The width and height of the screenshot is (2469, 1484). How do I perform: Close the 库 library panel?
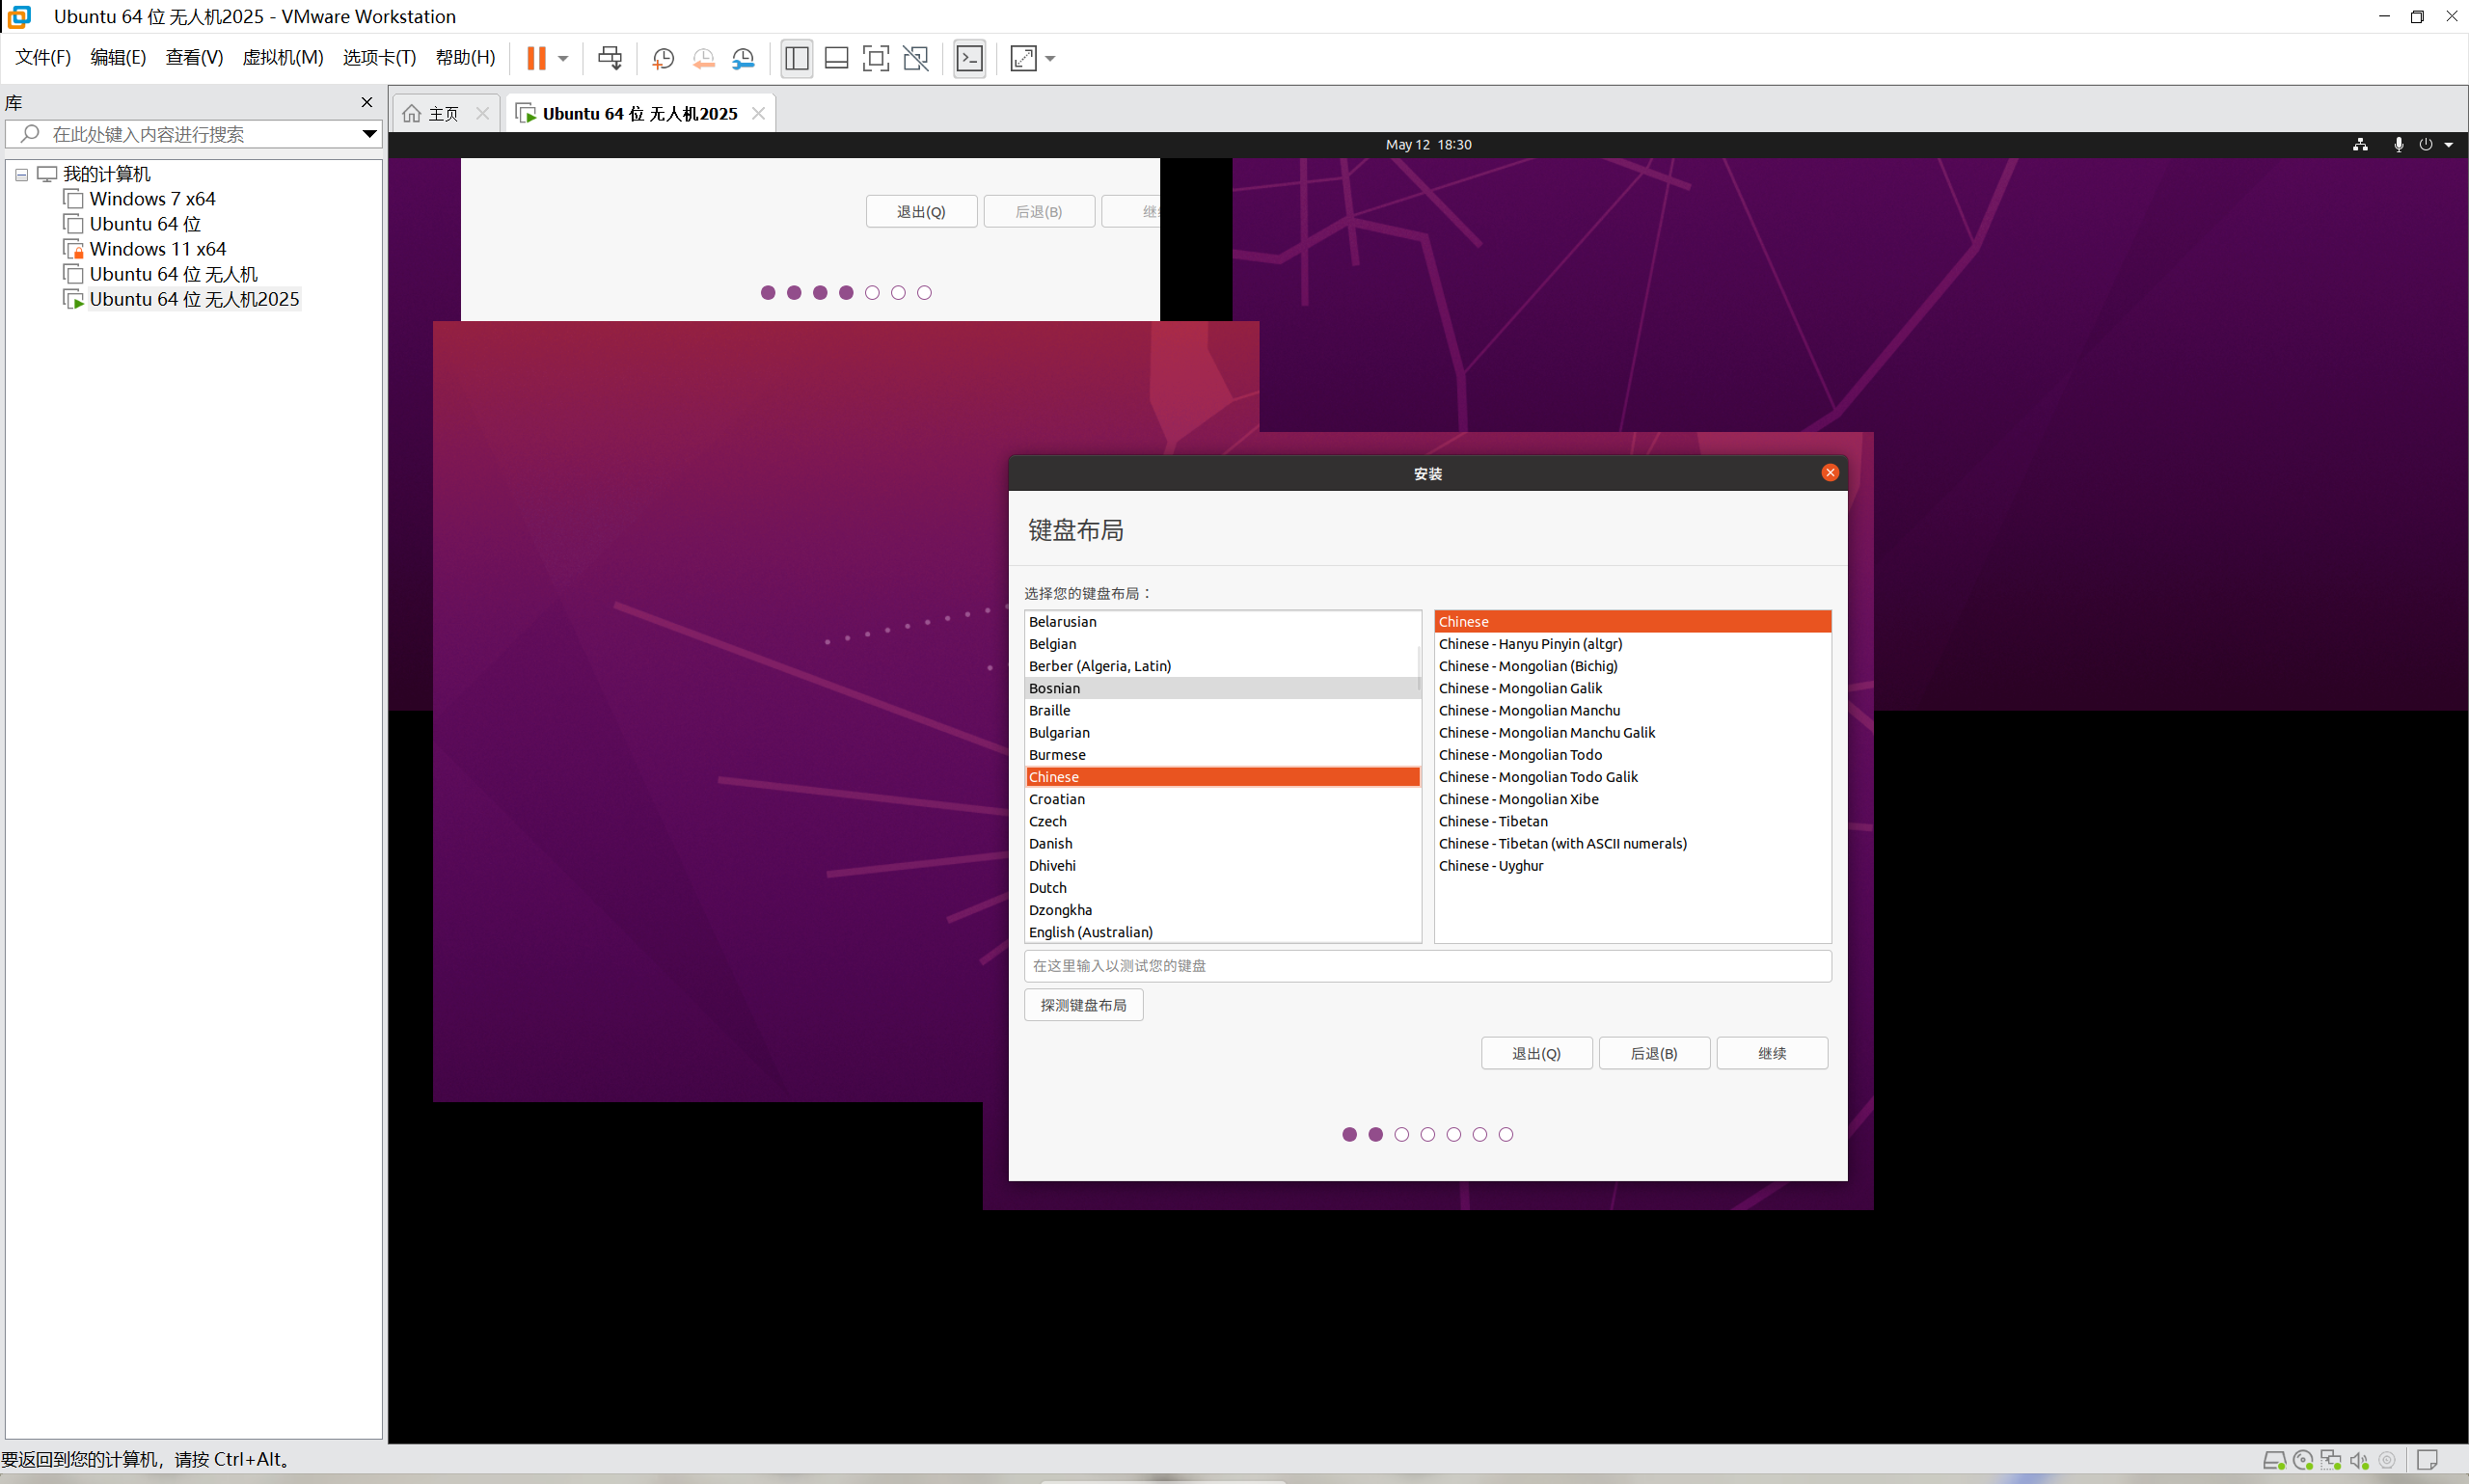point(367,102)
